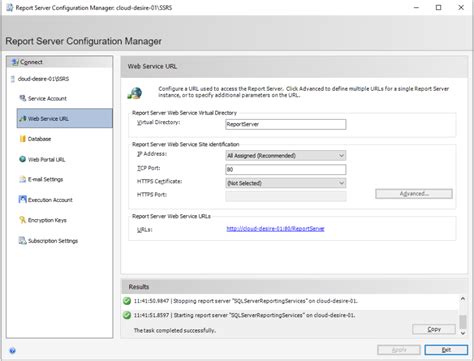Click the Apply button
Viewport: 474px width, 361px height.
[399, 350]
